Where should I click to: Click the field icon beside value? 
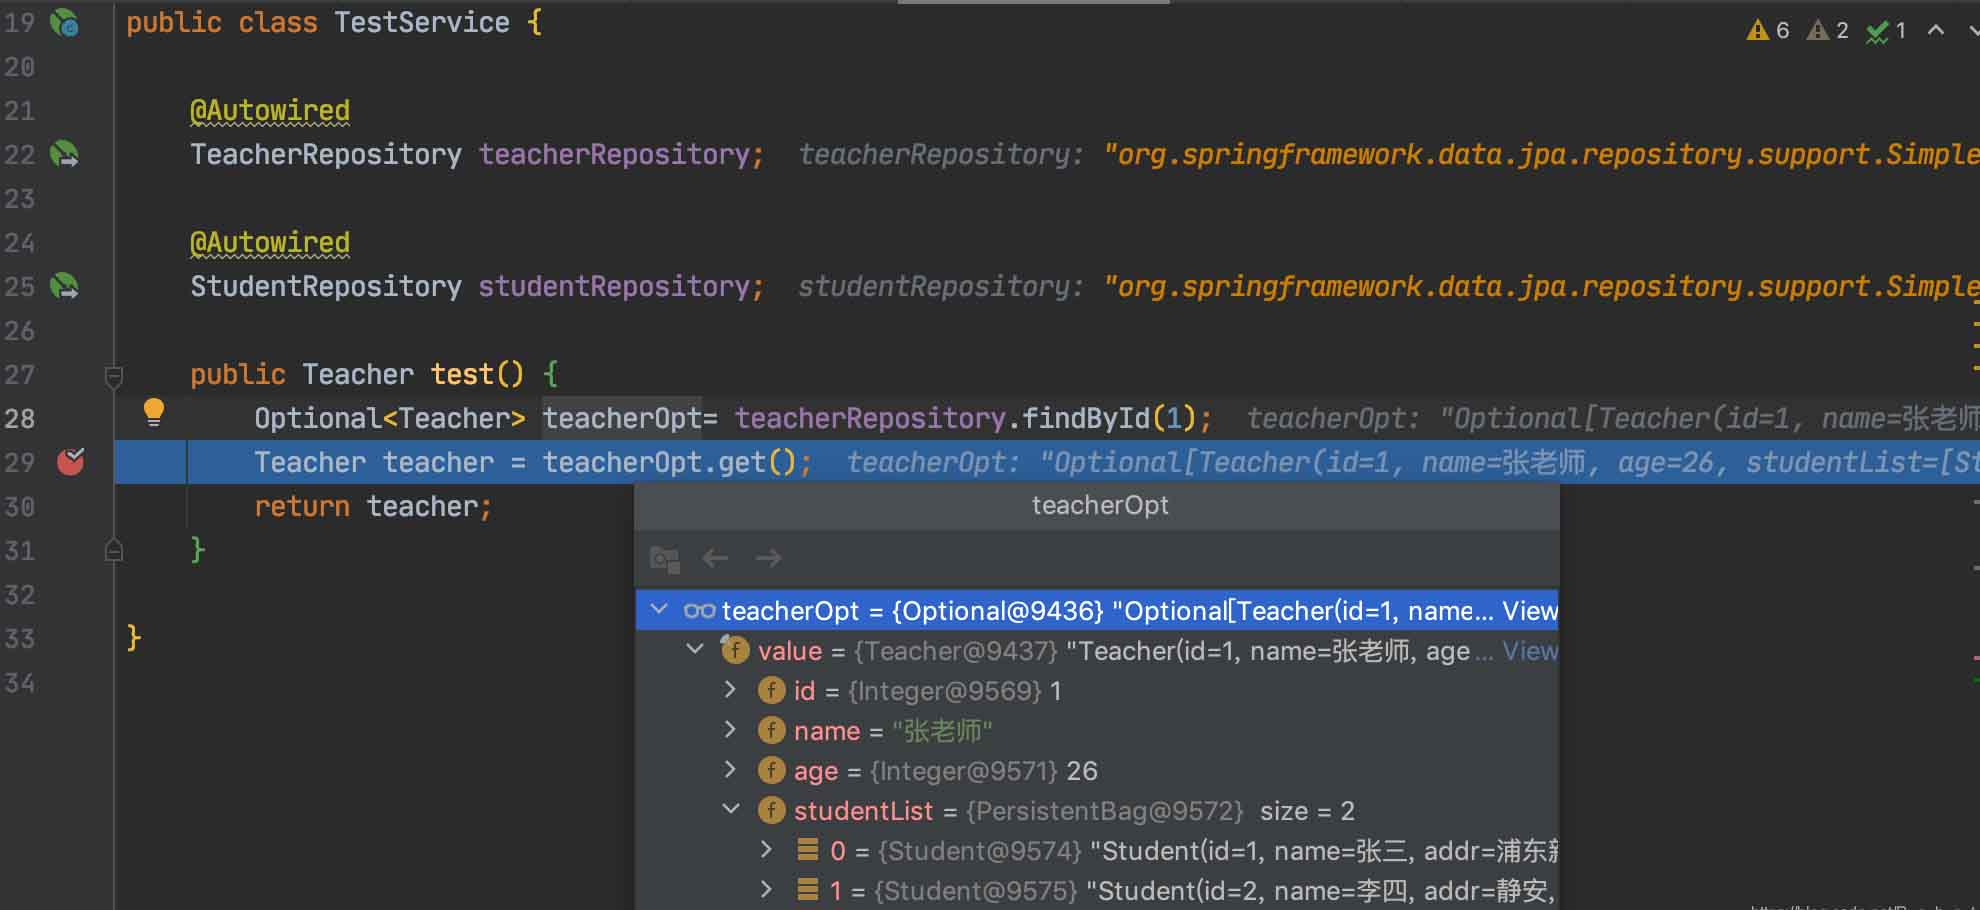click(735, 650)
